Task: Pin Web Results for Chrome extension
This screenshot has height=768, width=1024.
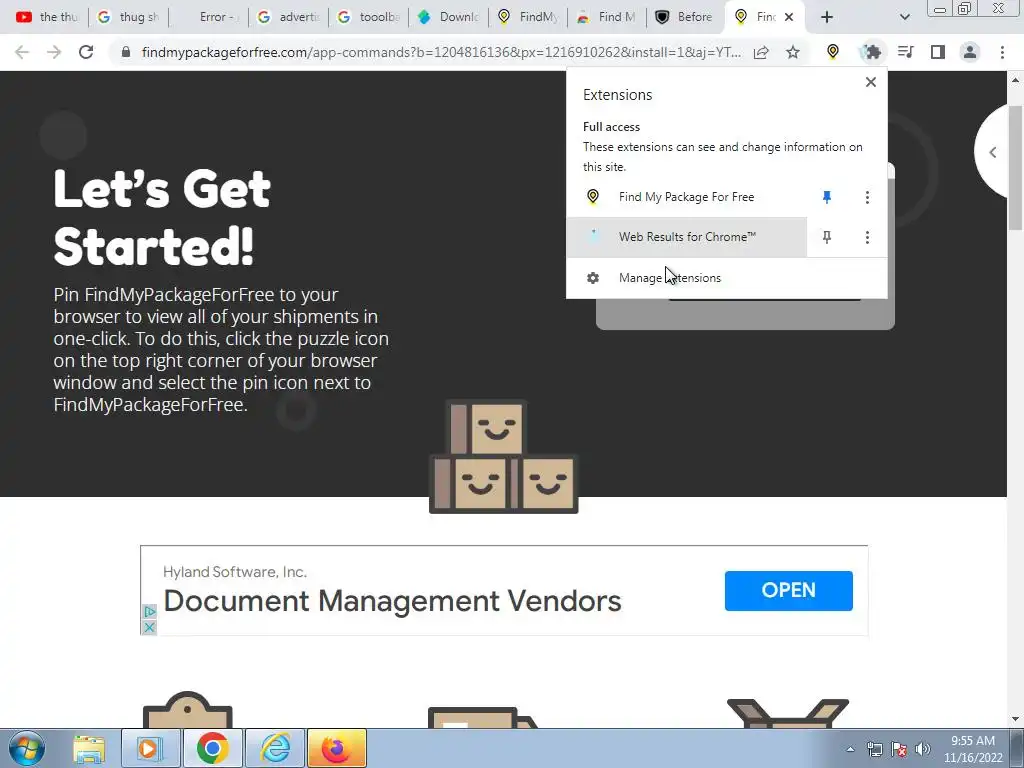Action: 827,237
